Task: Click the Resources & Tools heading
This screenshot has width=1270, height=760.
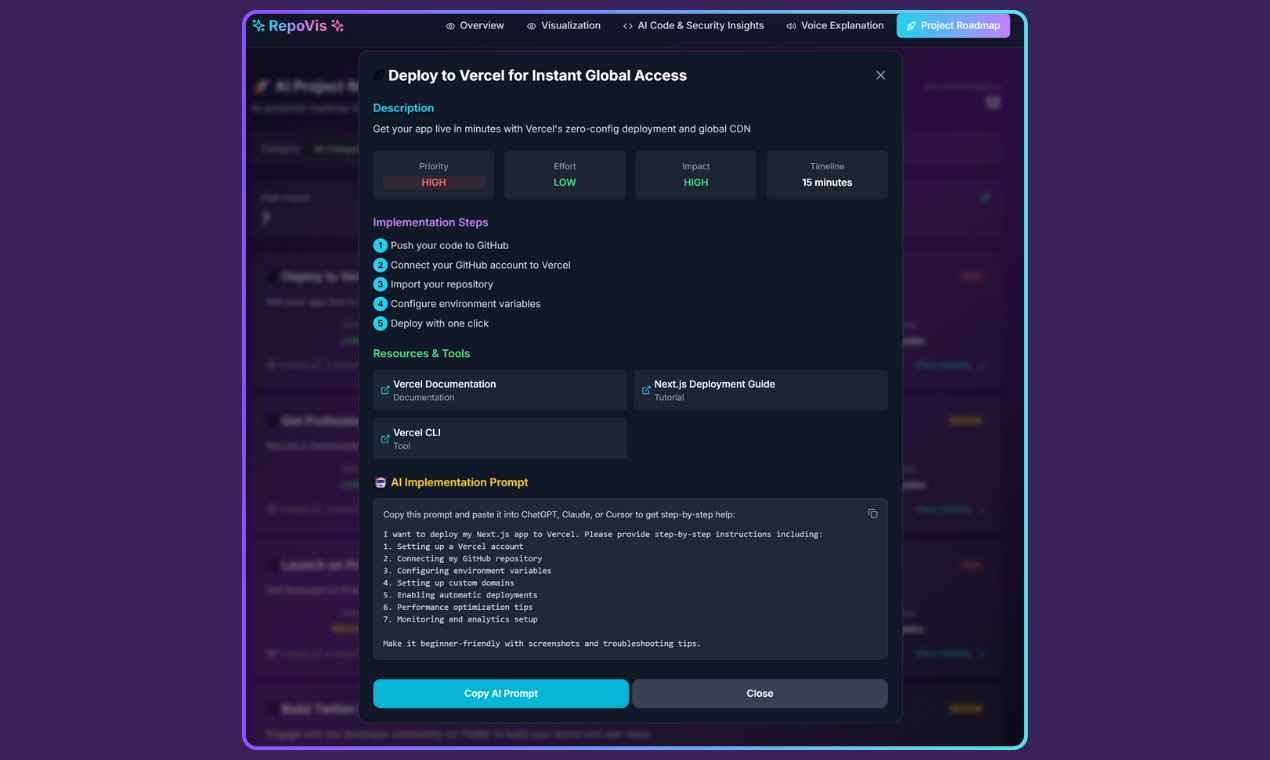Action: click(422, 353)
